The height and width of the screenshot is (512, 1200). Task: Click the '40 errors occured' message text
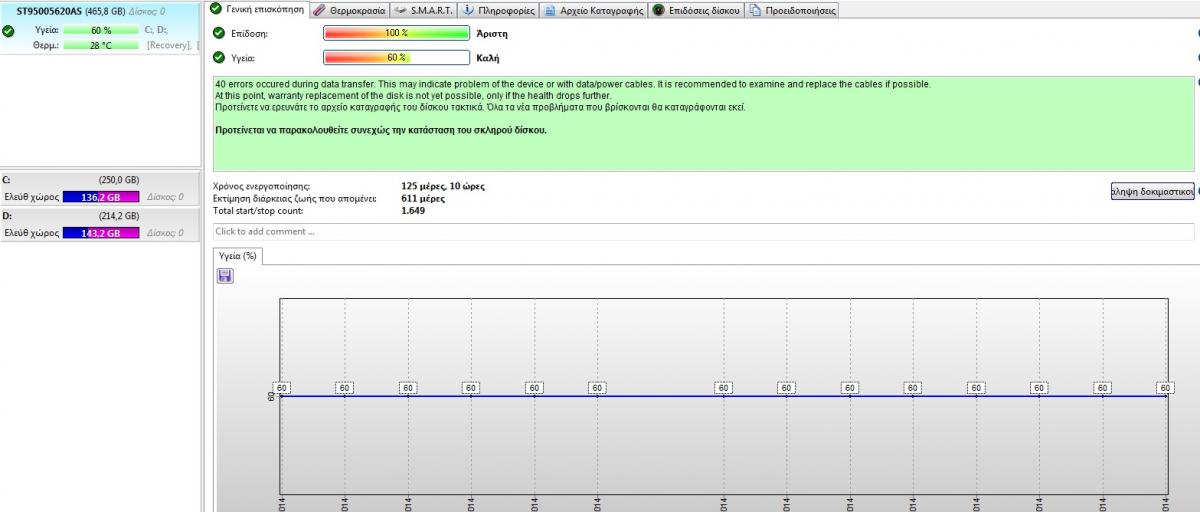573,84
